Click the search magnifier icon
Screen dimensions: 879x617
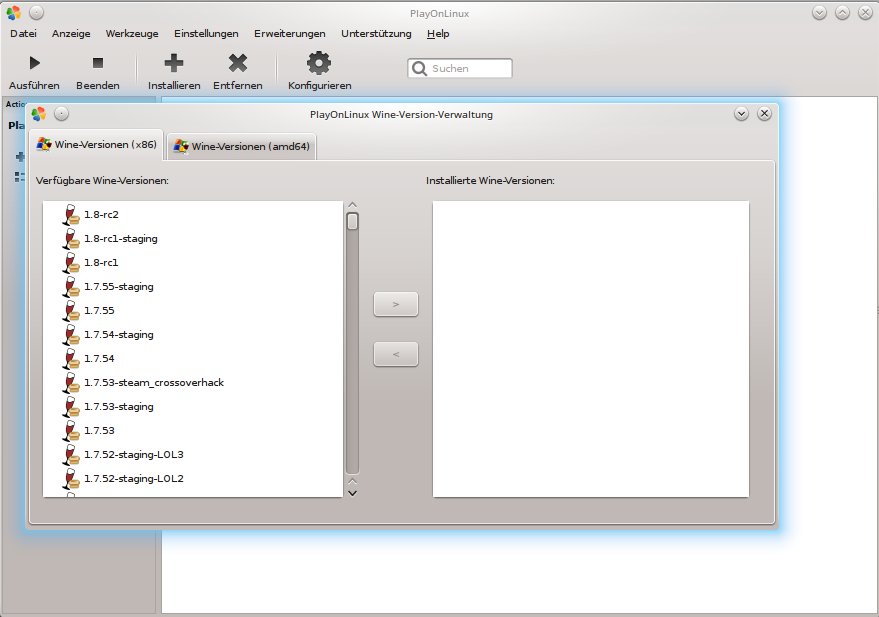coord(419,68)
